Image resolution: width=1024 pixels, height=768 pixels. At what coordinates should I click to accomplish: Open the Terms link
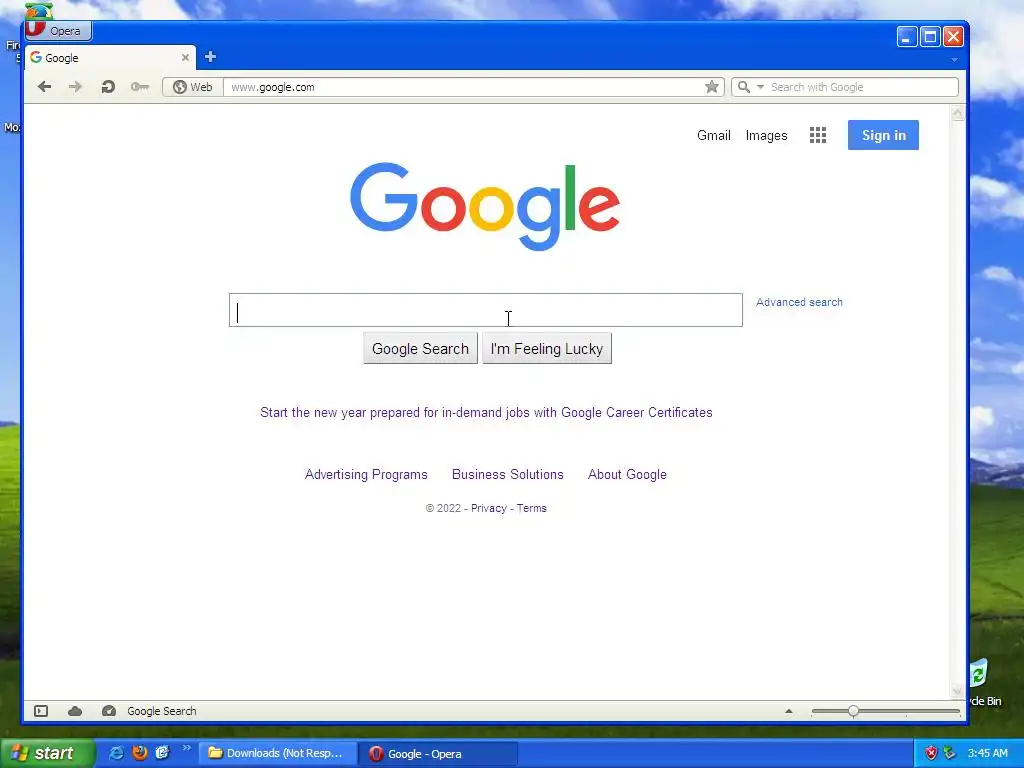point(532,508)
